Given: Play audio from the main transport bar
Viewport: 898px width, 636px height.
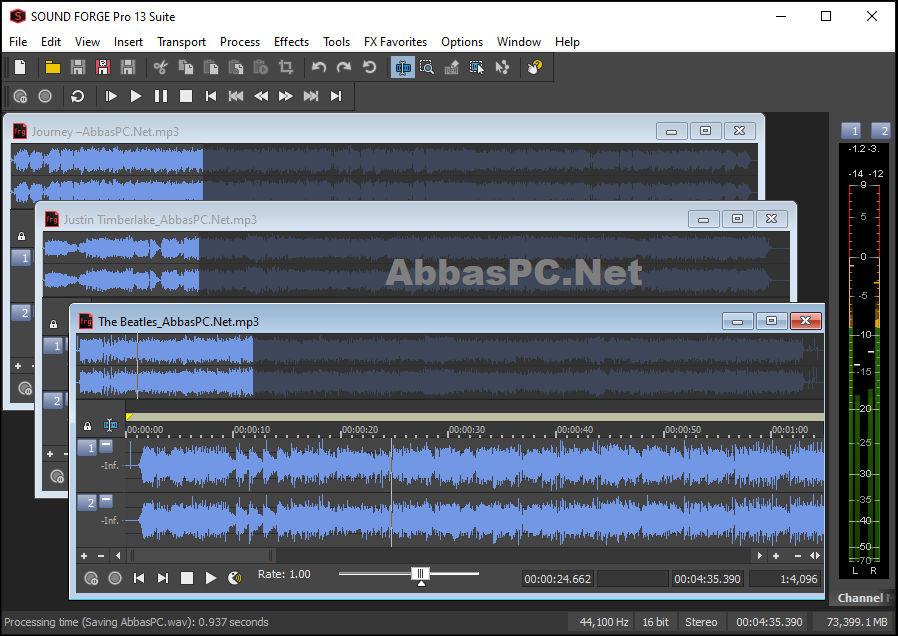Looking at the screenshot, I should (x=136, y=96).
